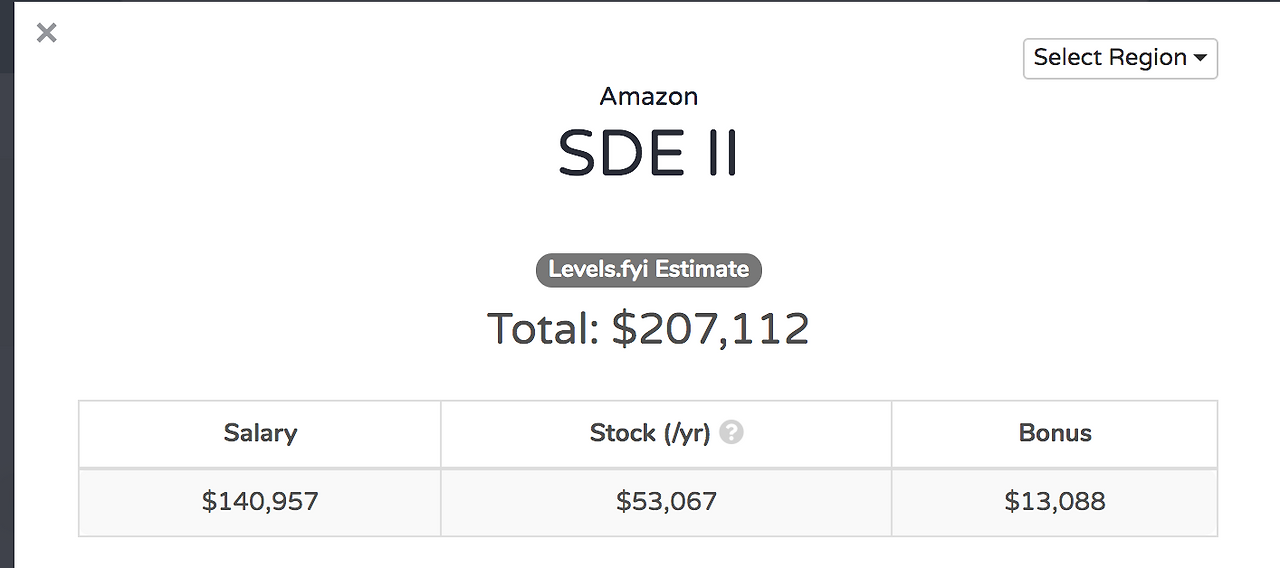Image resolution: width=1280 pixels, height=568 pixels.
Task: Click the dimmed background left of popup
Action: [5, 300]
